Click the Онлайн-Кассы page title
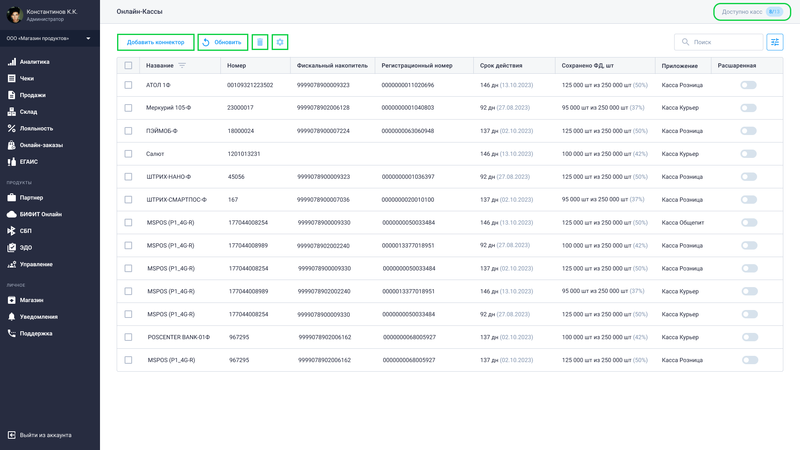The height and width of the screenshot is (450, 800). (x=139, y=11)
